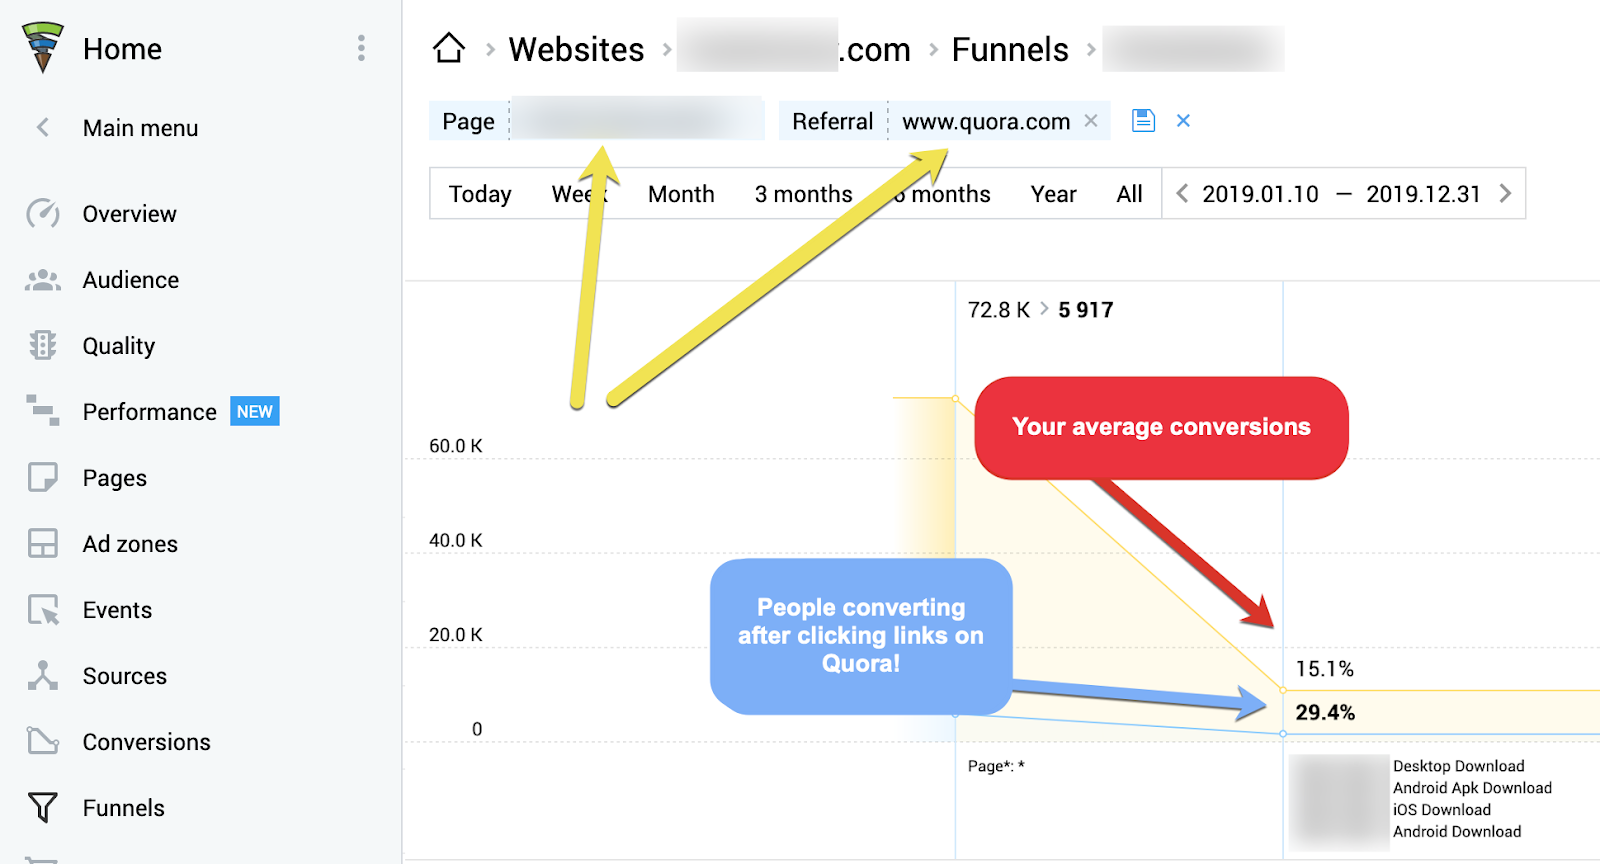Save the current filter with disk icon

point(1143,121)
